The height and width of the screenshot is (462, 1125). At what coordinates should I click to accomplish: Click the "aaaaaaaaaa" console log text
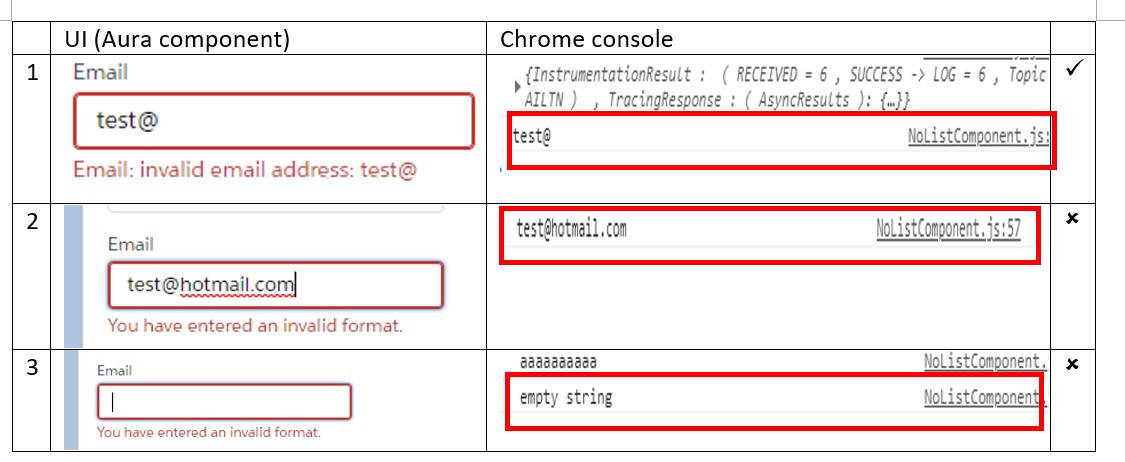coord(558,361)
